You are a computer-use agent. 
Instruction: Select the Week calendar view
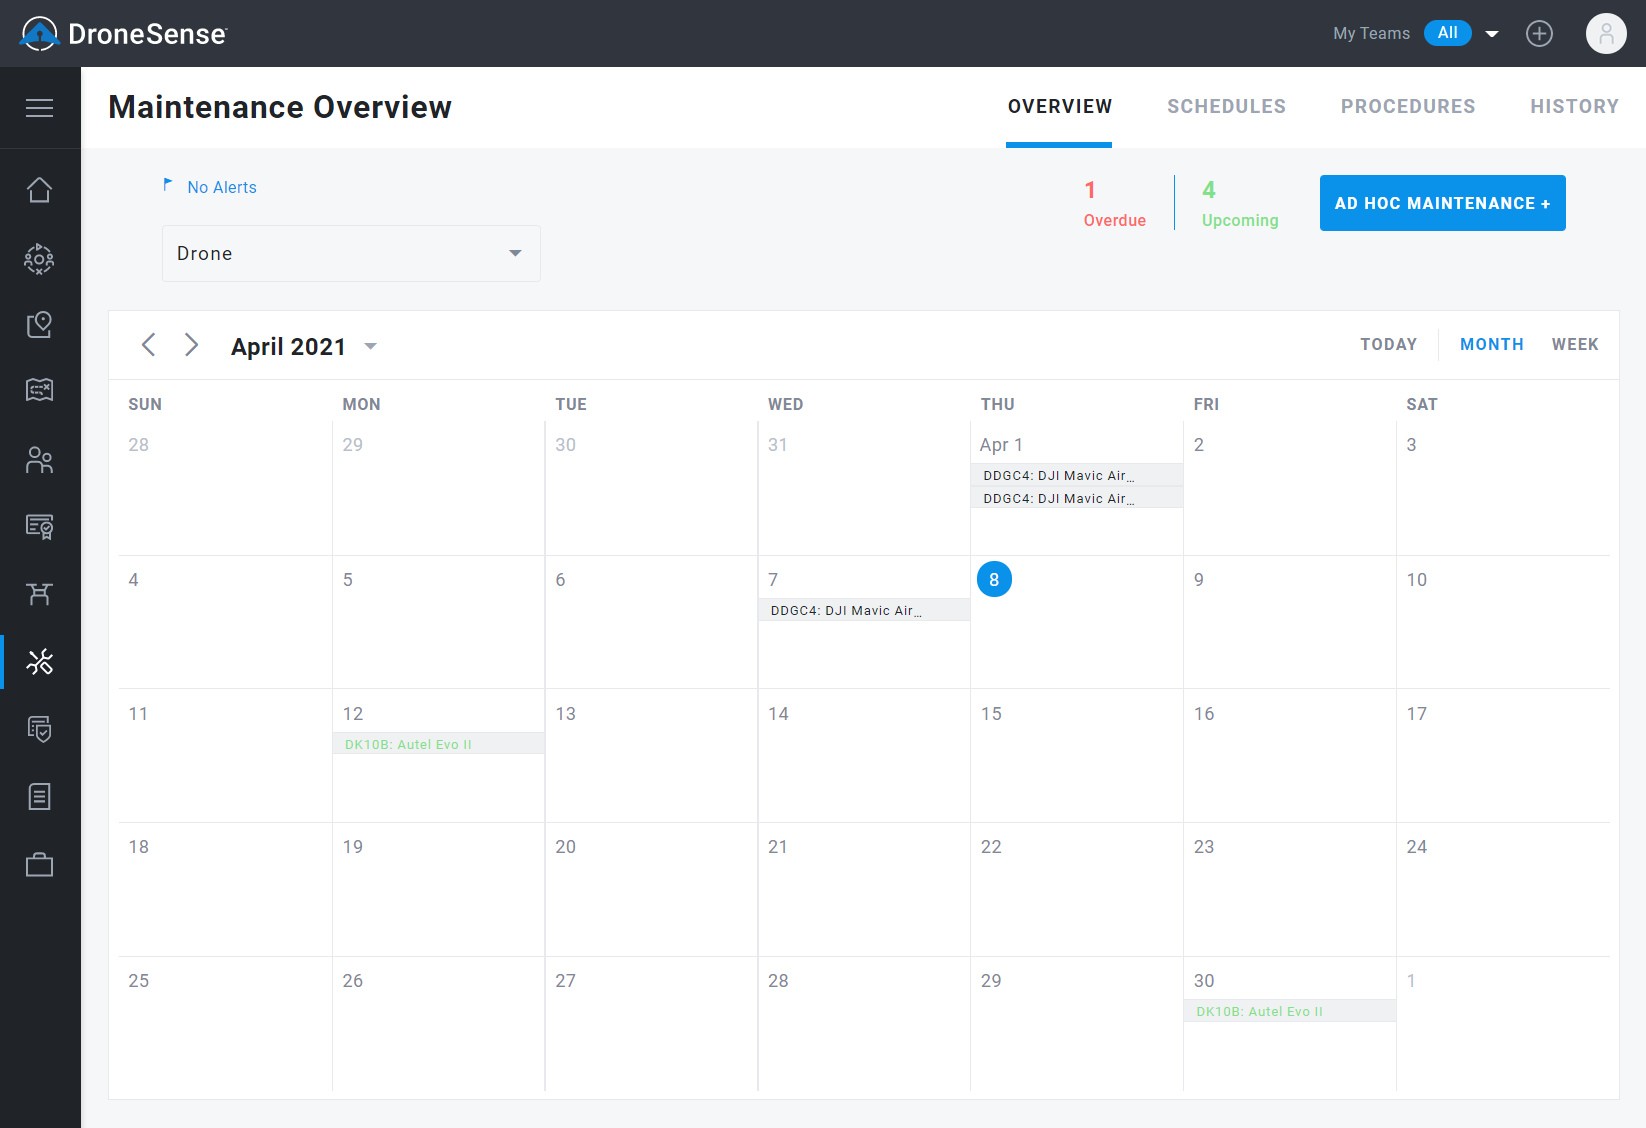tap(1575, 345)
